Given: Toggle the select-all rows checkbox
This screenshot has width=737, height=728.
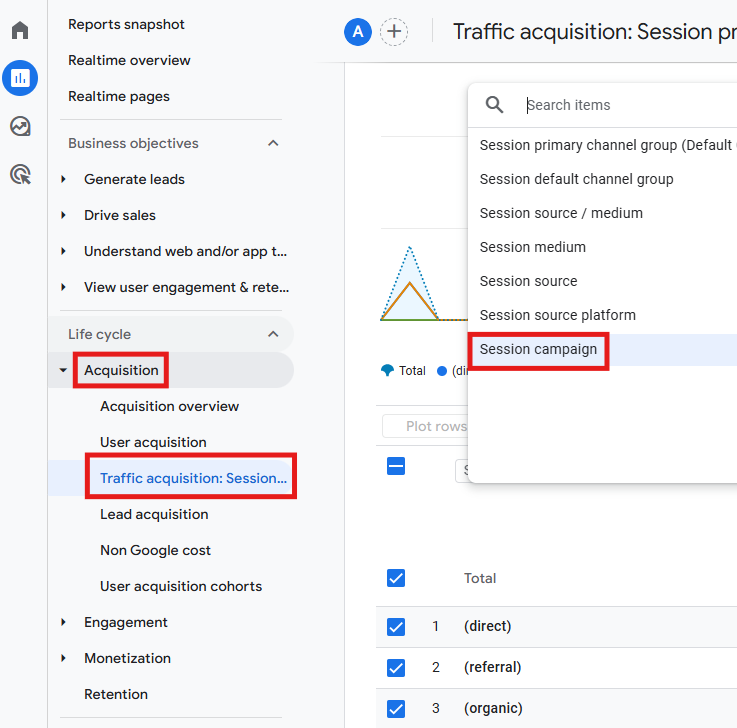Looking at the screenshot, I should coord(396,466).
